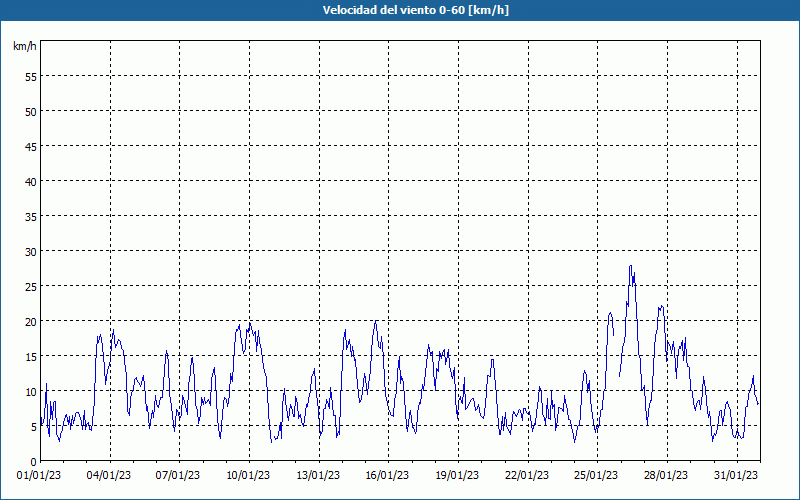Click the 19/01/23 date label
Screen dimensions: 800x500
tap(457, 475)
